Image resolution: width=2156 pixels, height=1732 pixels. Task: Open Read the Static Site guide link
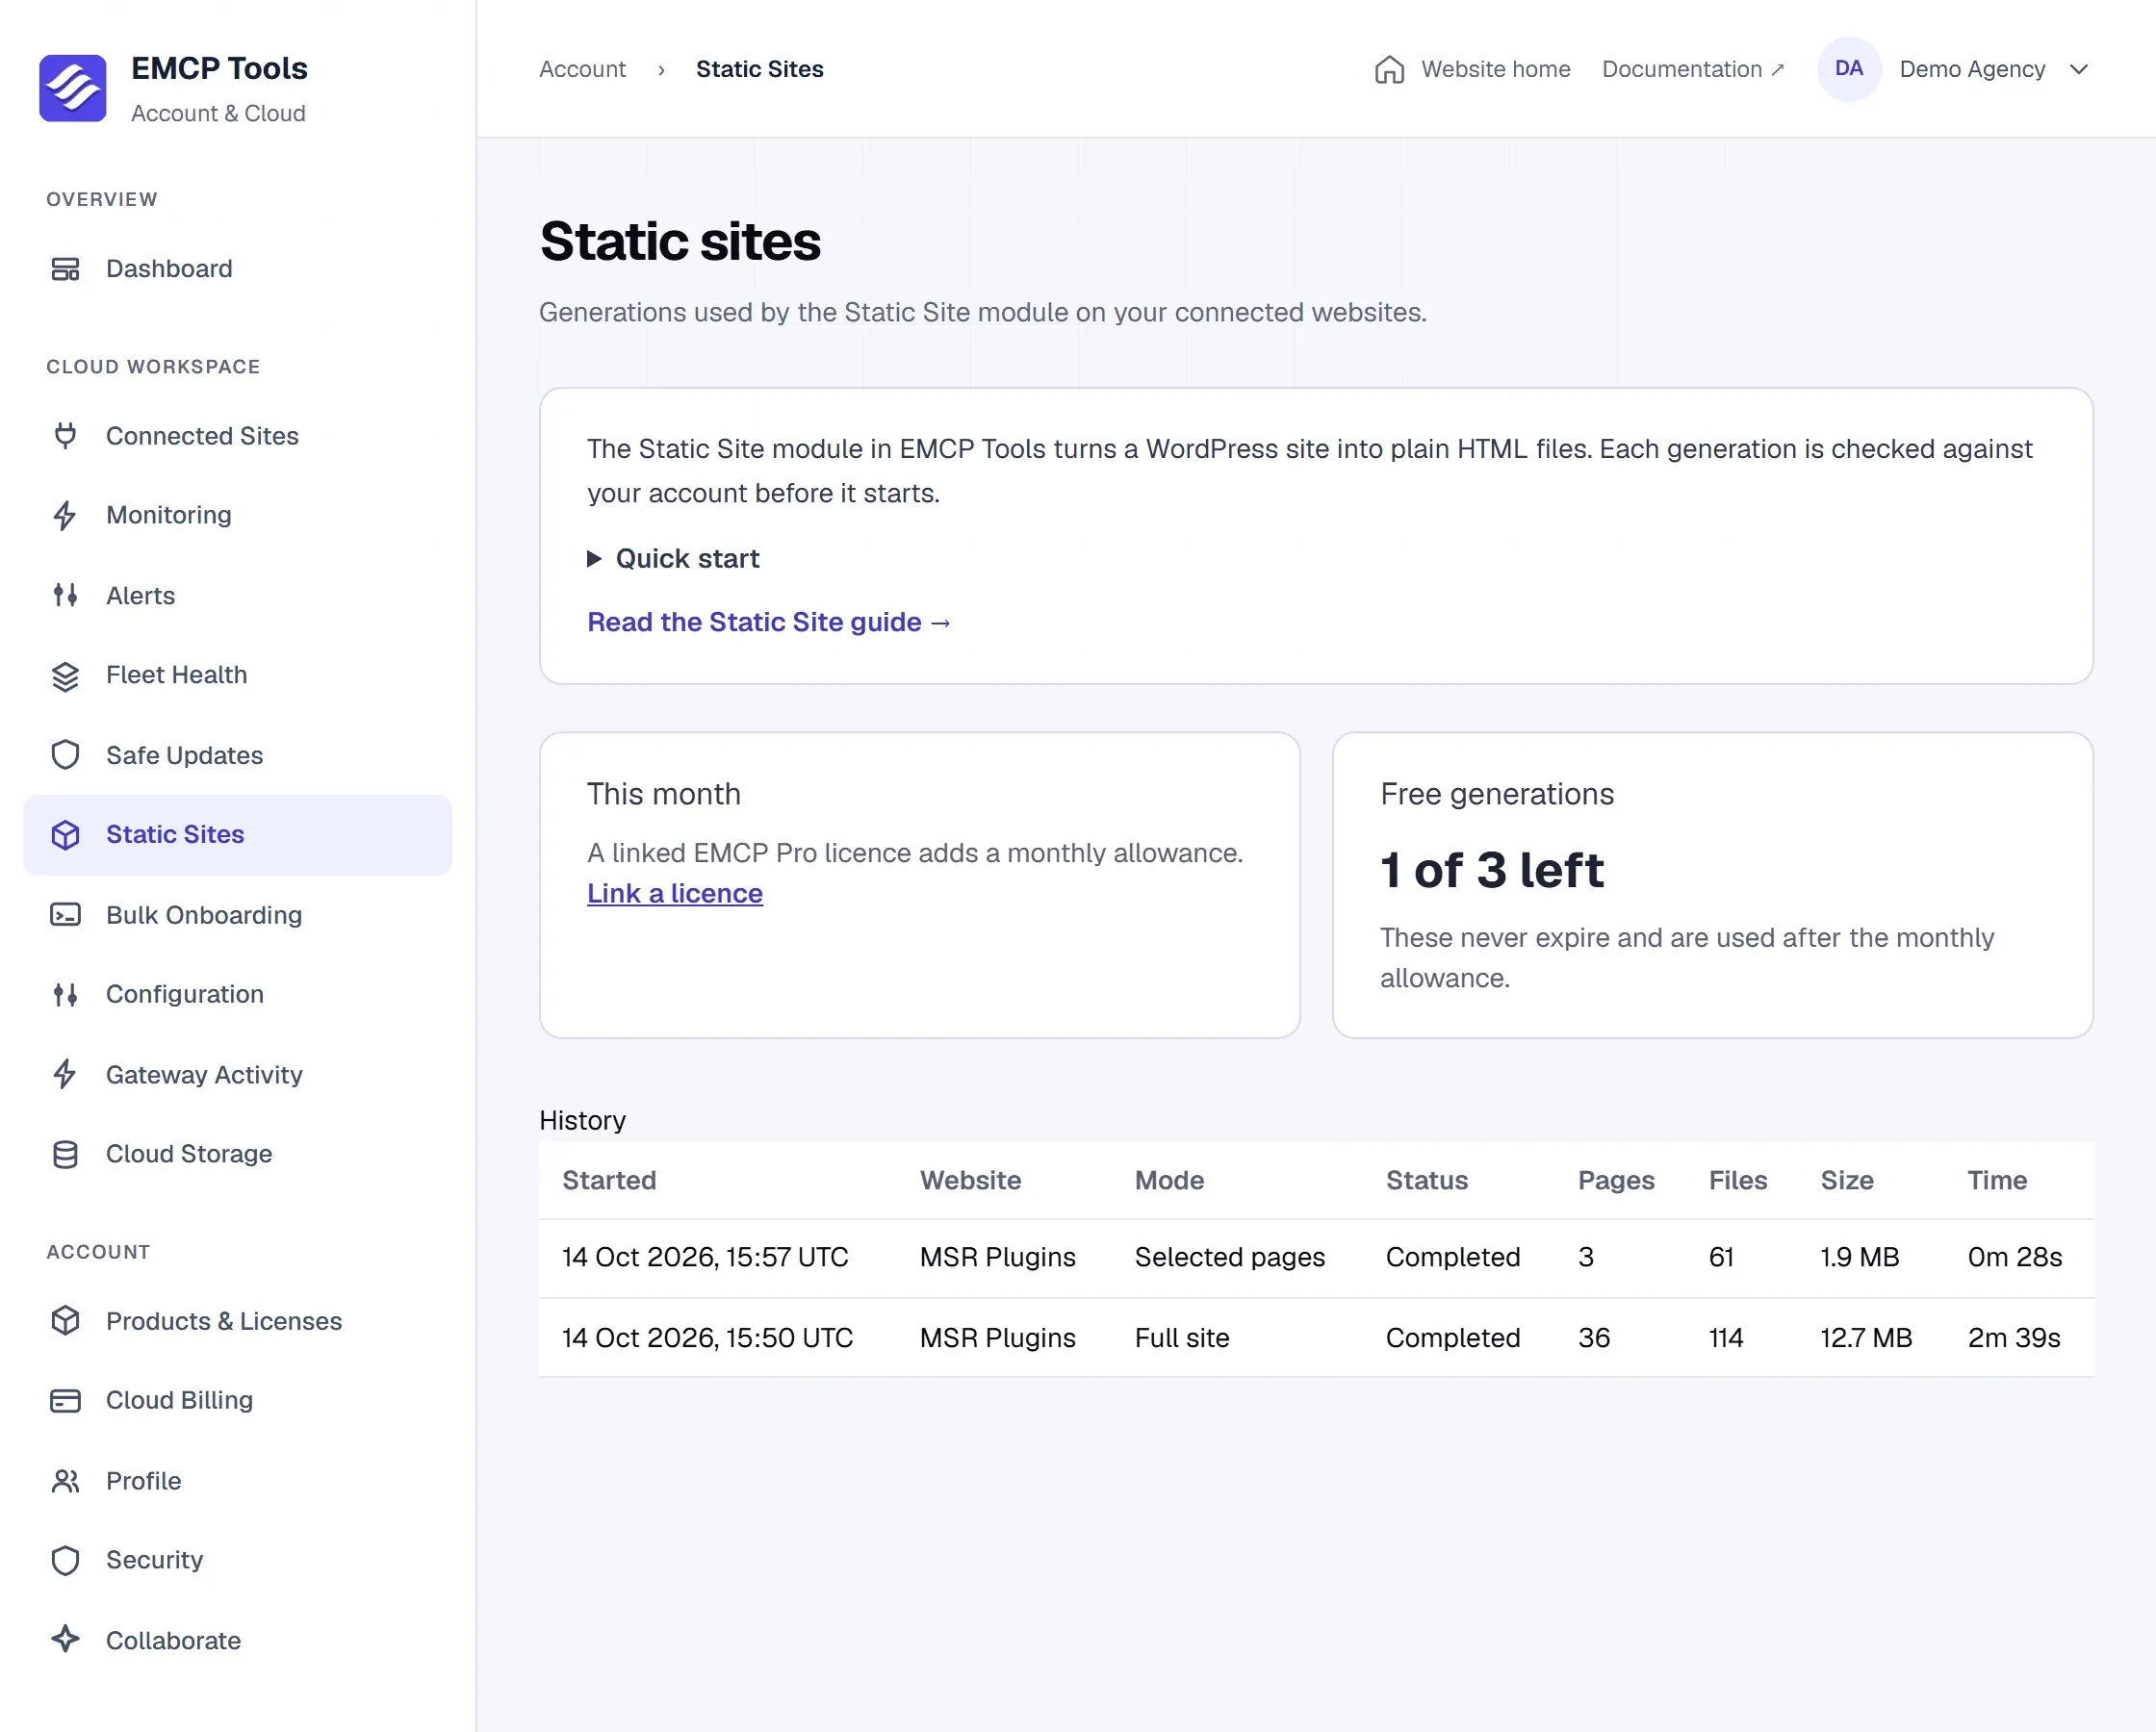click(x=768, y=622)
